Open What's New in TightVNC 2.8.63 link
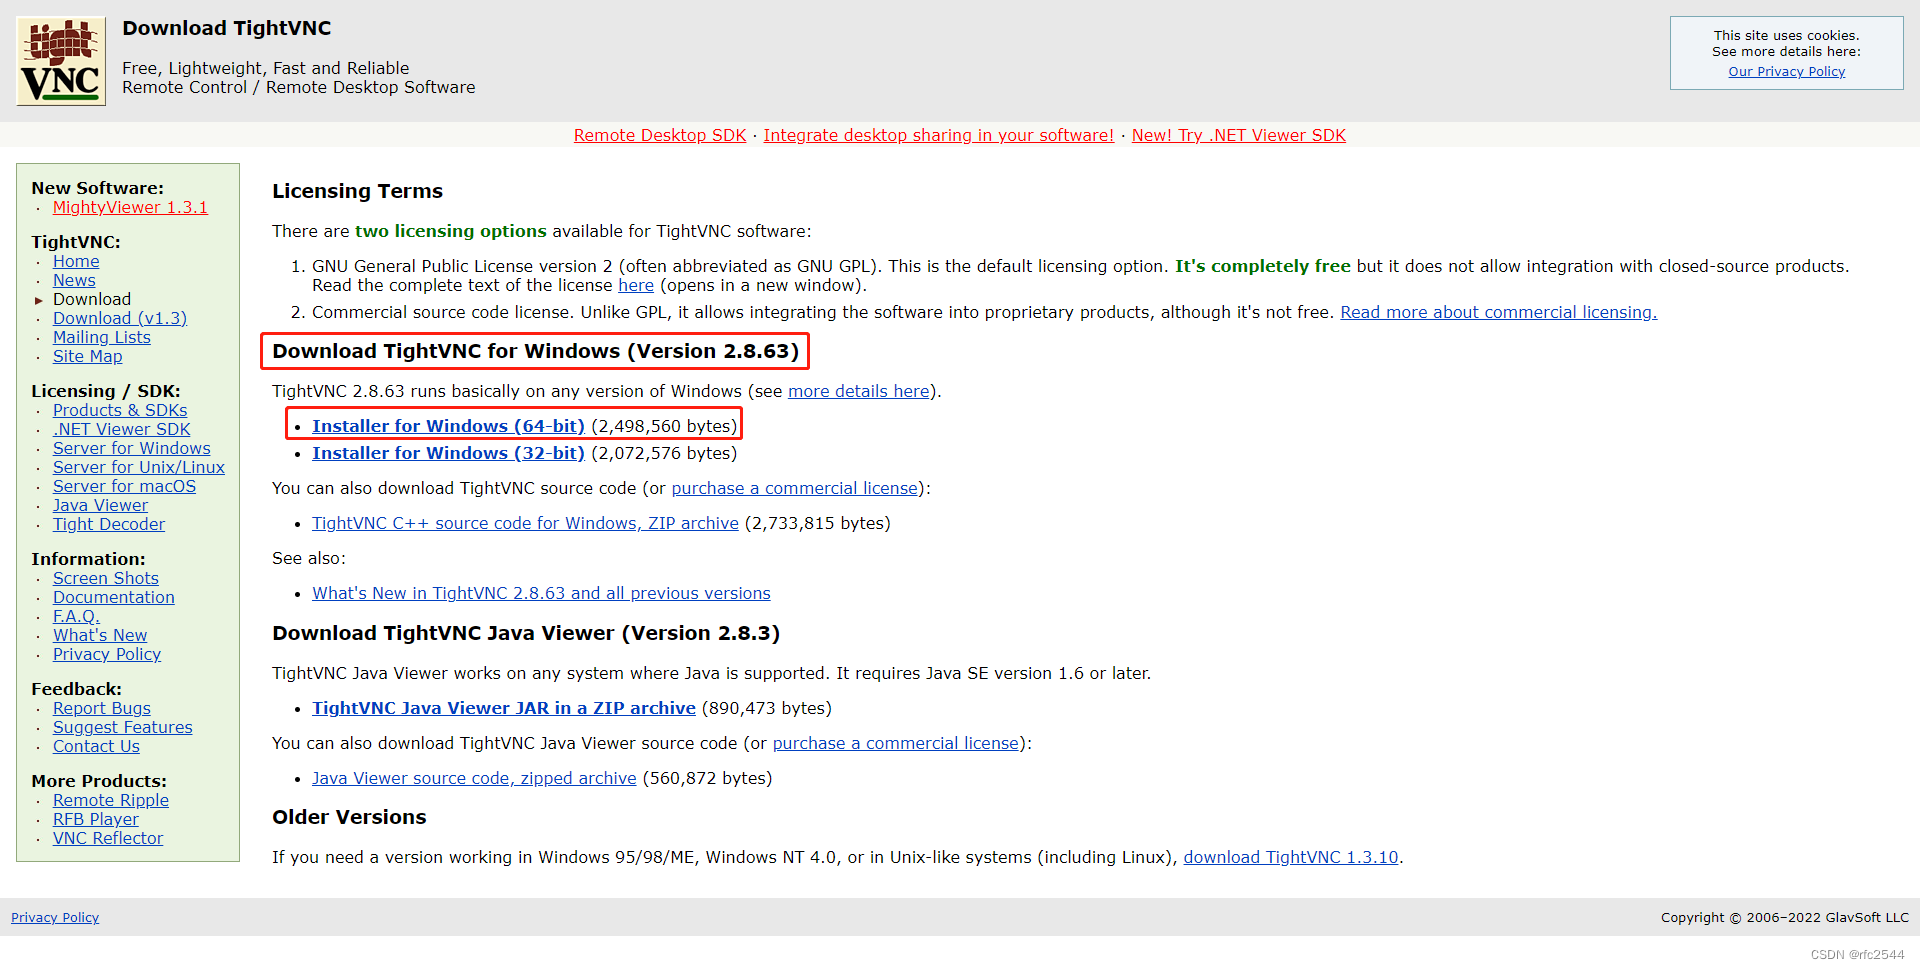This screenshot has height=969, width=1920. click(541, 593)
